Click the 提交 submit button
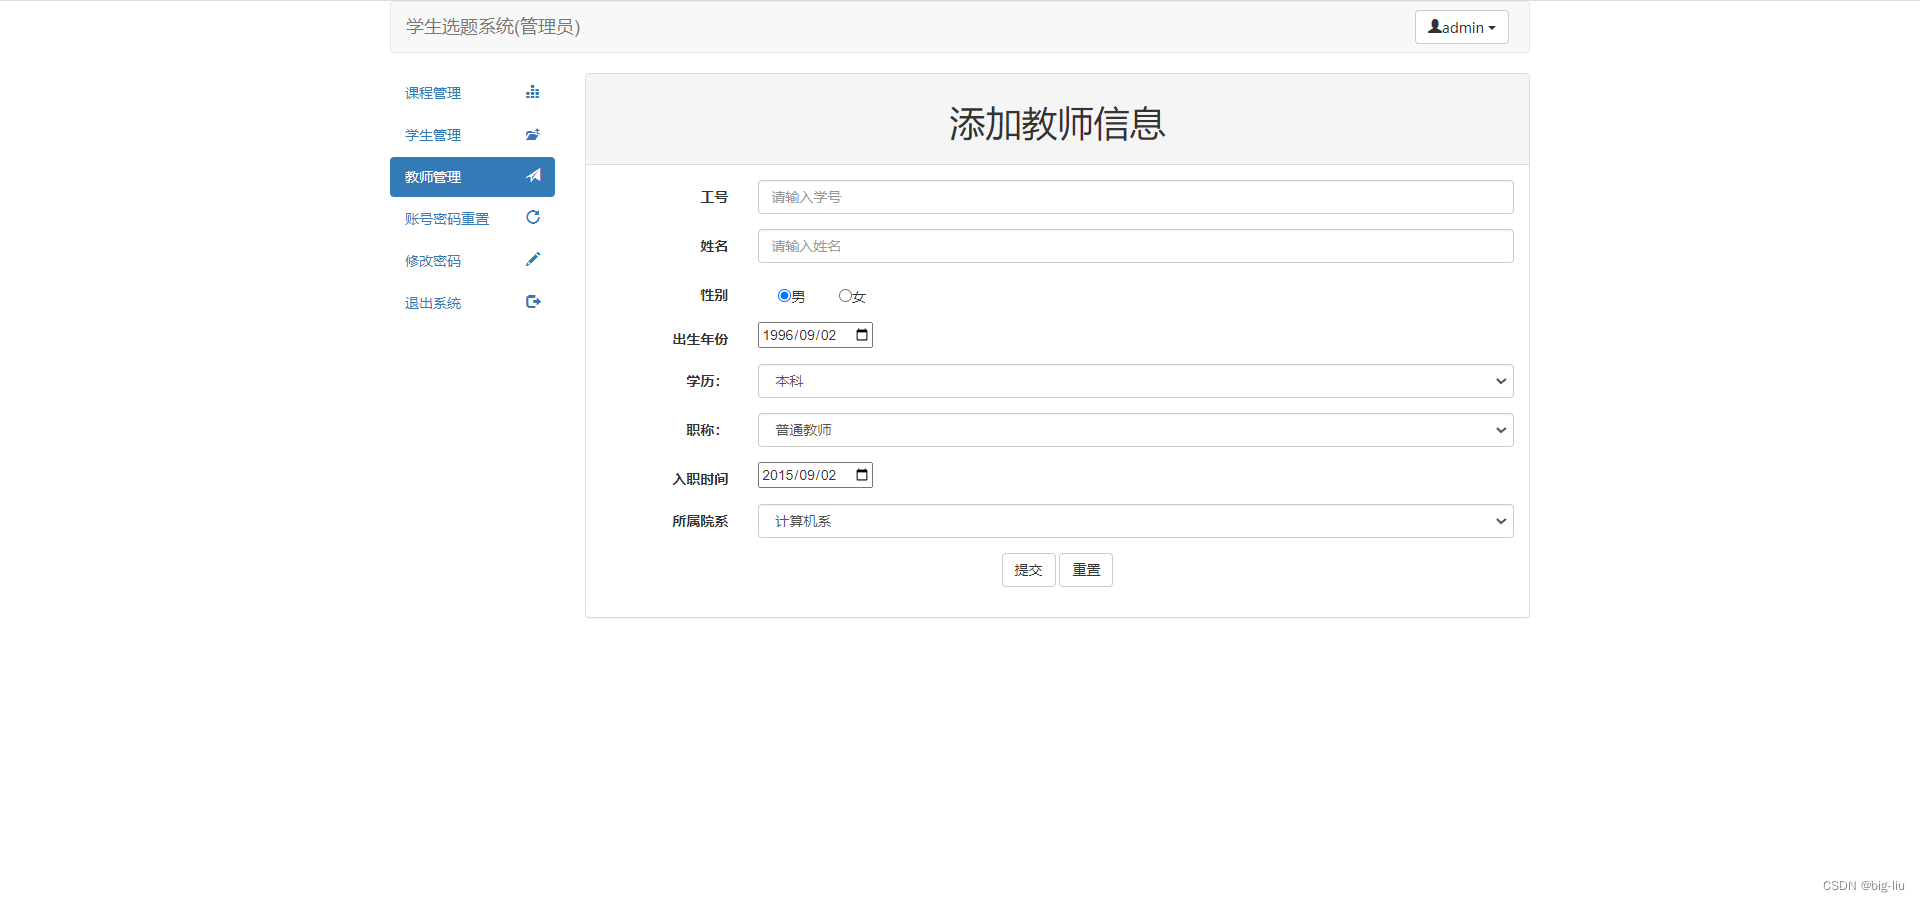The image size is (1920, 902). click(1028, 570)
